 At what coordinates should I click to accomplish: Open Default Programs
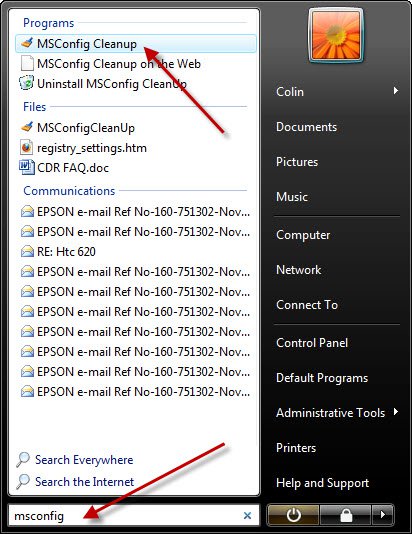click(x=322, y=378)
